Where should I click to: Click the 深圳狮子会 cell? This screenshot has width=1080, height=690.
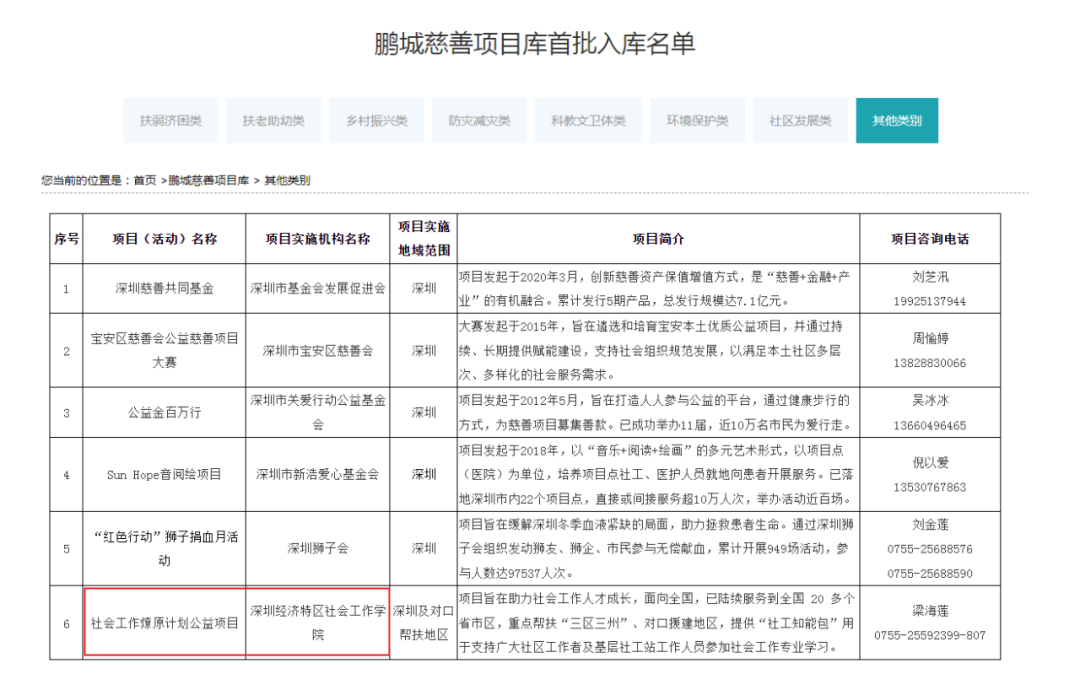click(x=318, y=549)
